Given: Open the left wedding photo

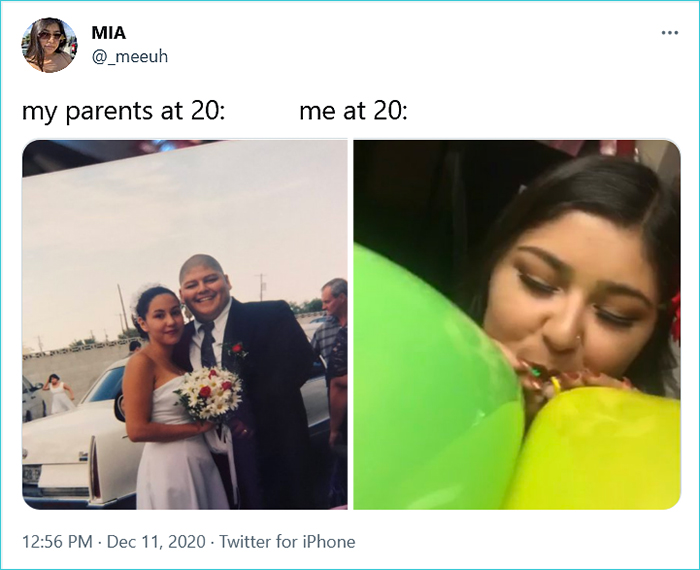Looking at the screenshot, I should point(185,325).
